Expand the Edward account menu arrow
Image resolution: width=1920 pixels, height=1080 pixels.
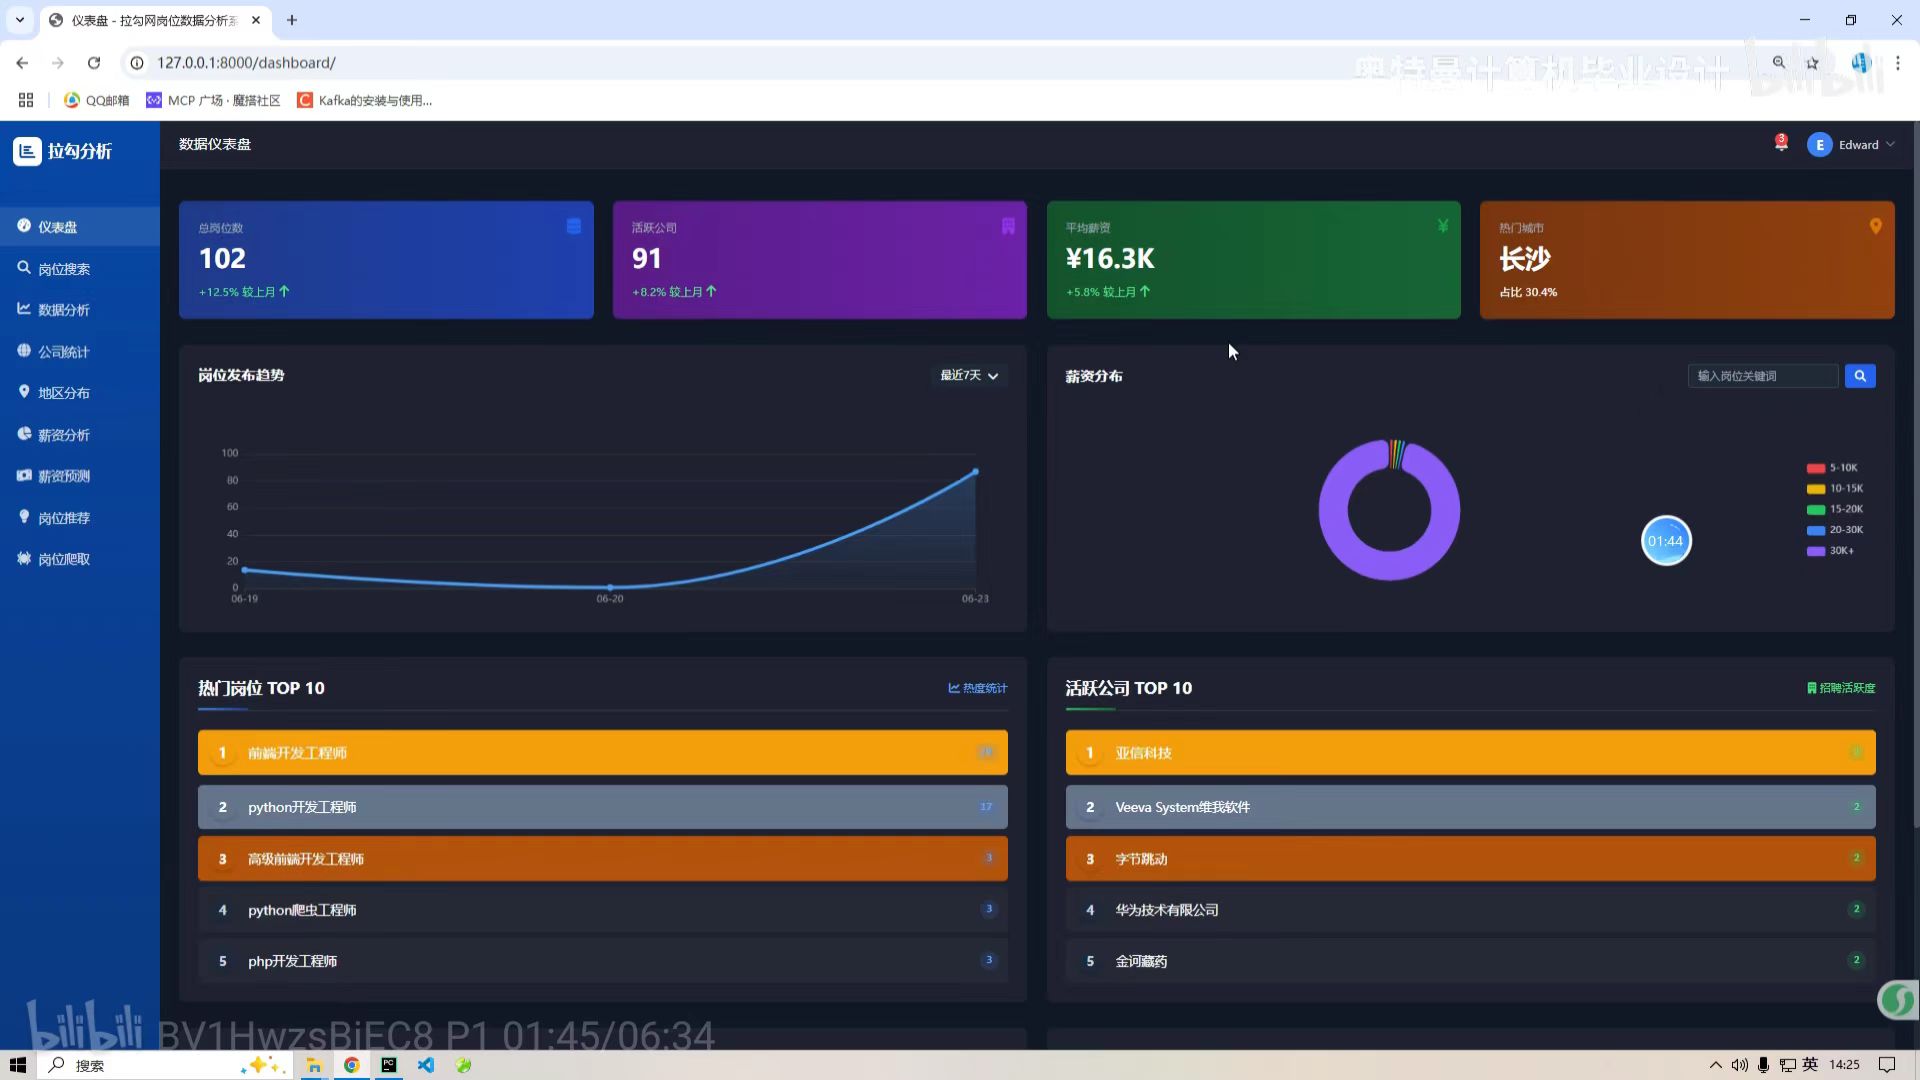coord(1890,145)
